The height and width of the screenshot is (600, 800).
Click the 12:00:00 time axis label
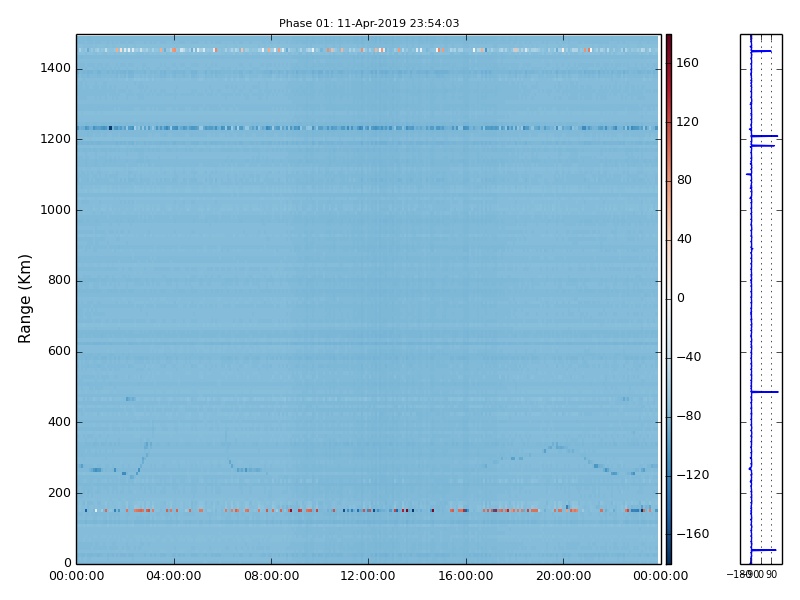point(368,576)
